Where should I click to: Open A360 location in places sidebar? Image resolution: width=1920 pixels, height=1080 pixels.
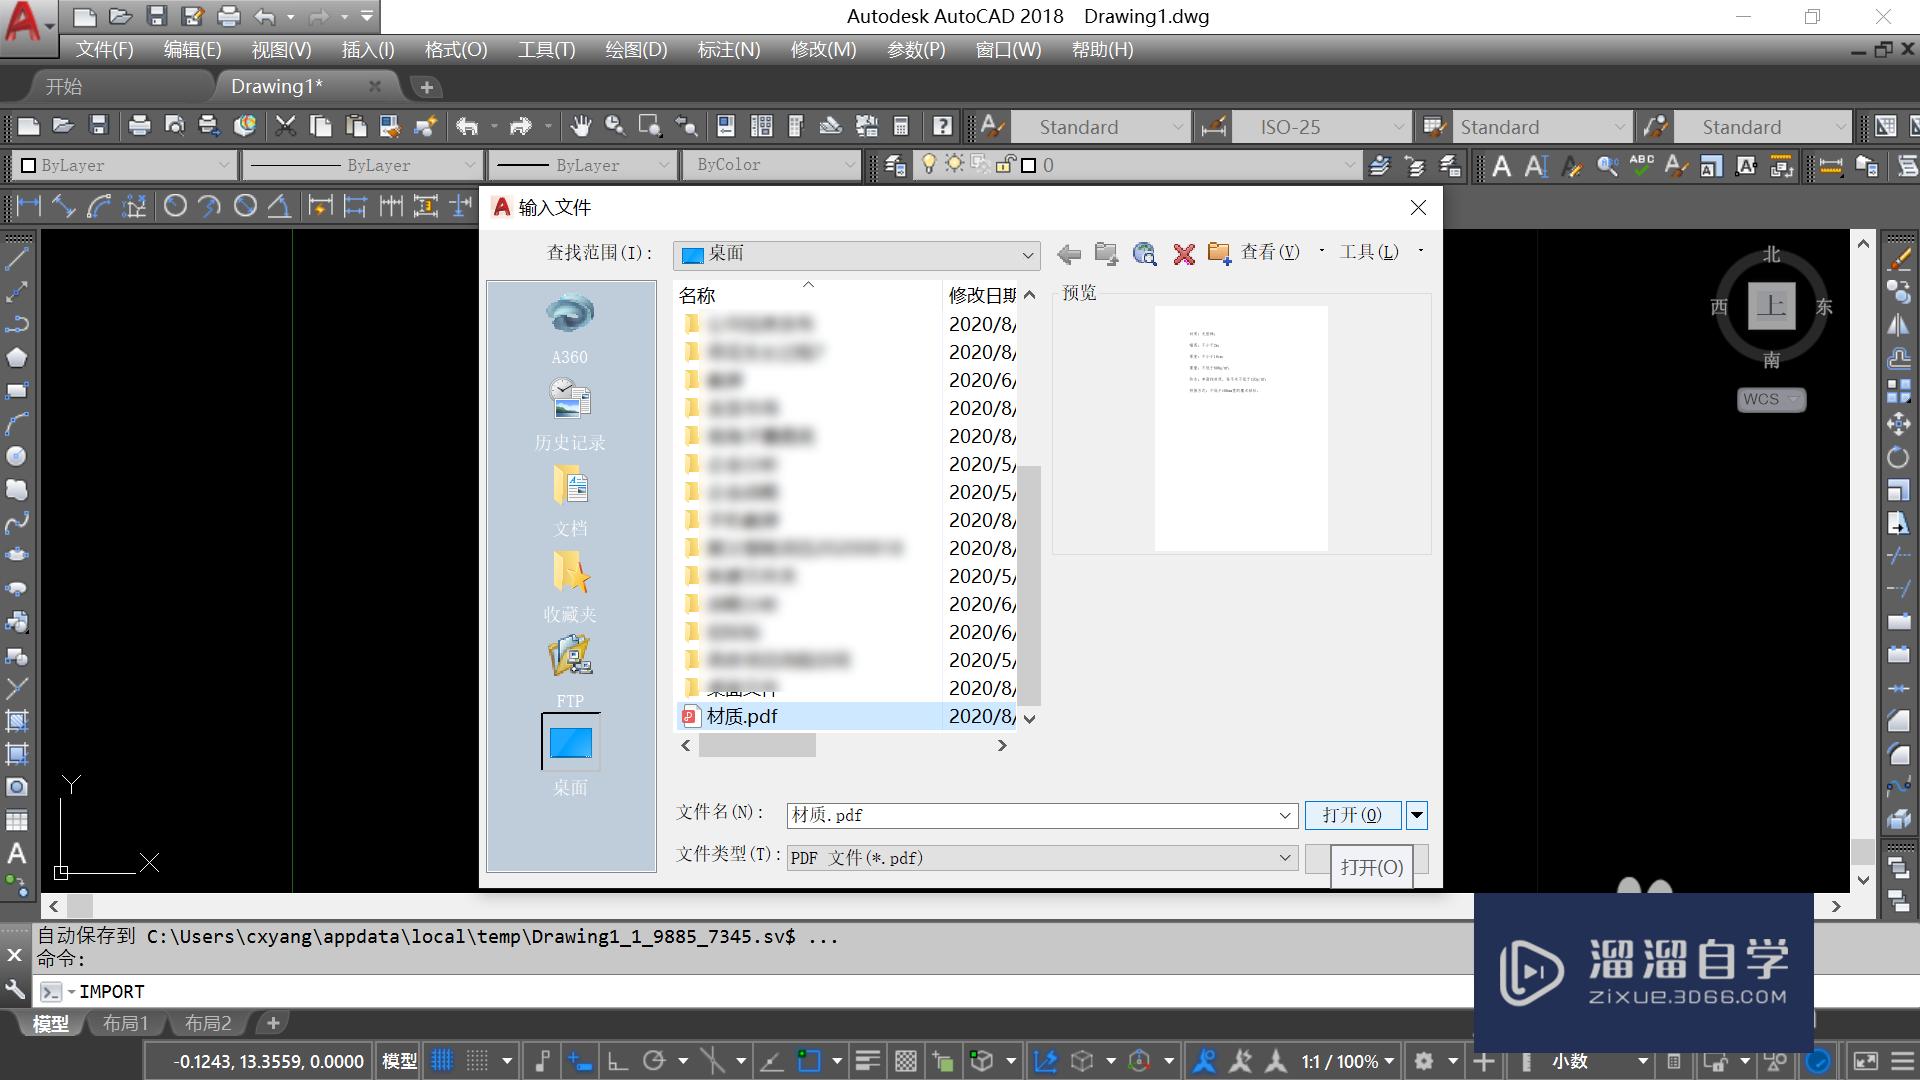[x=570, y=329]
